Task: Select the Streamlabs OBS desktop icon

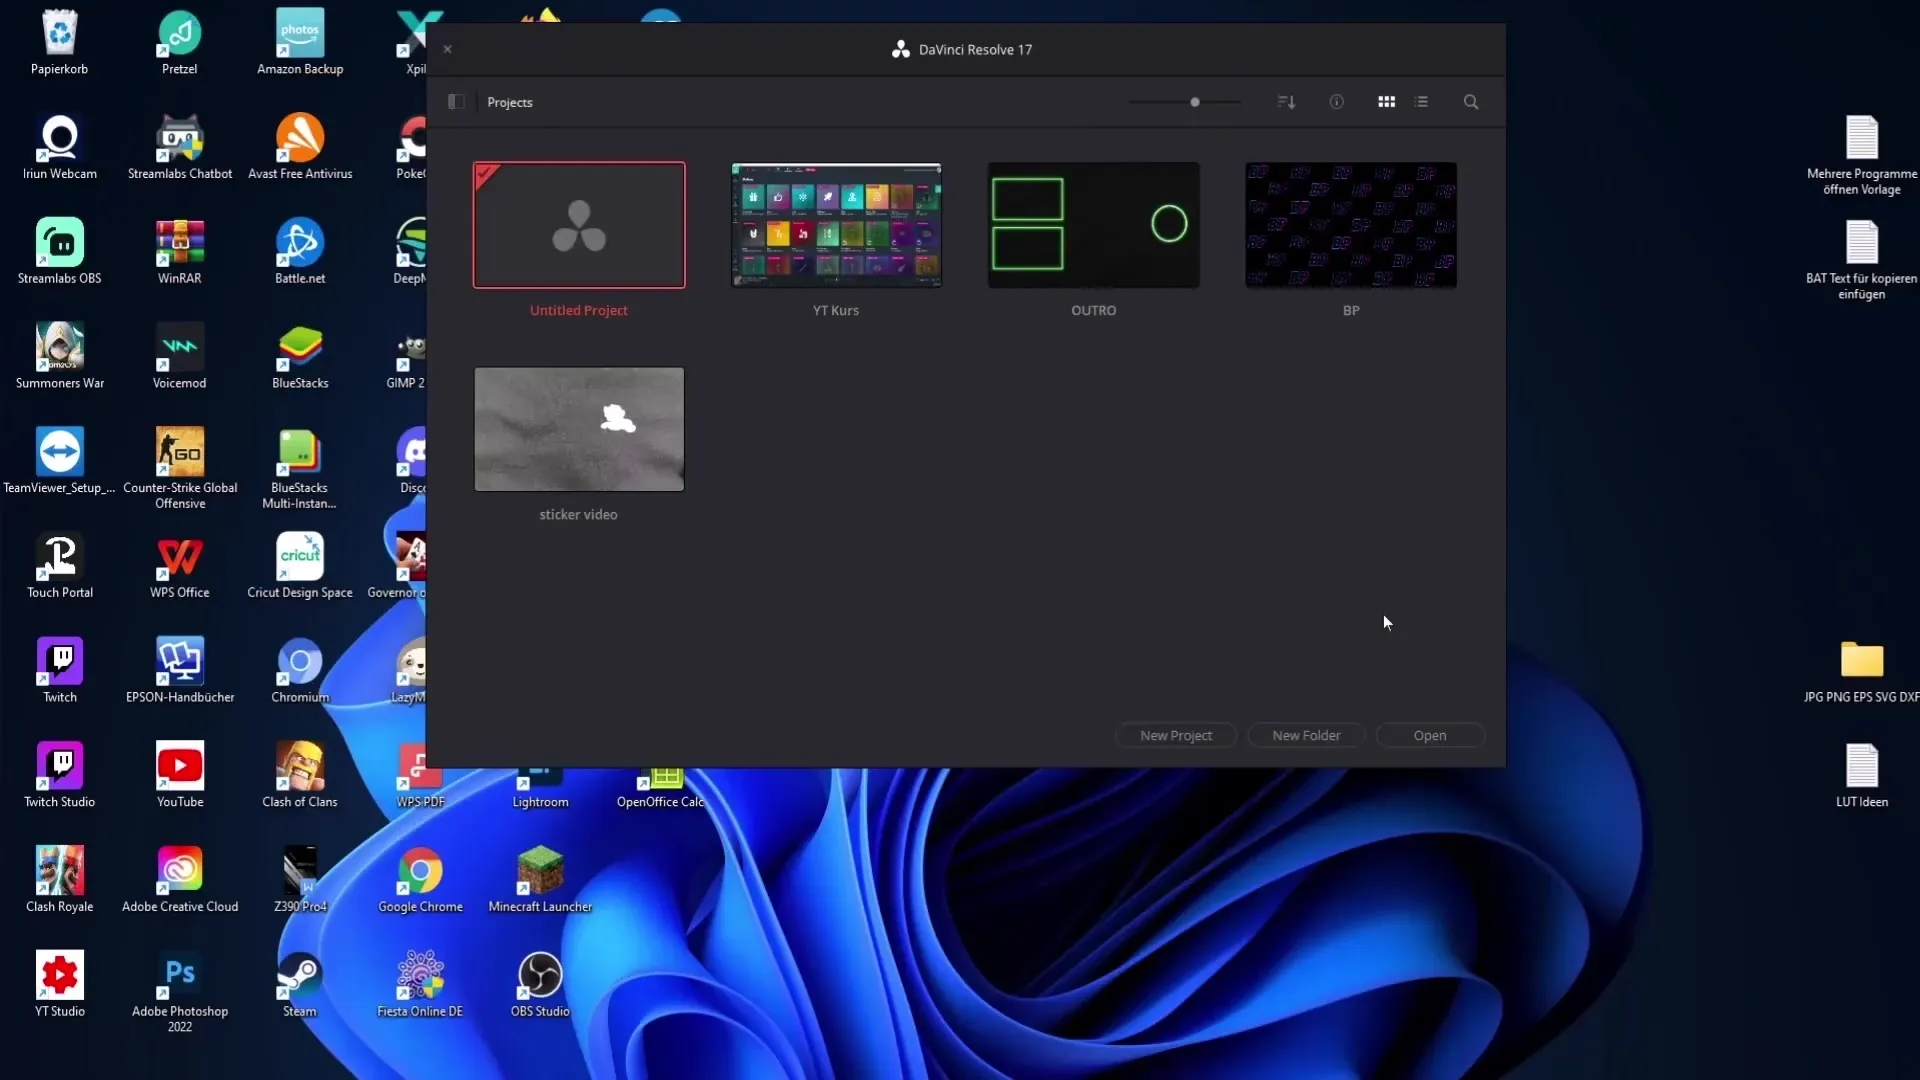Action: pos(60,252)
